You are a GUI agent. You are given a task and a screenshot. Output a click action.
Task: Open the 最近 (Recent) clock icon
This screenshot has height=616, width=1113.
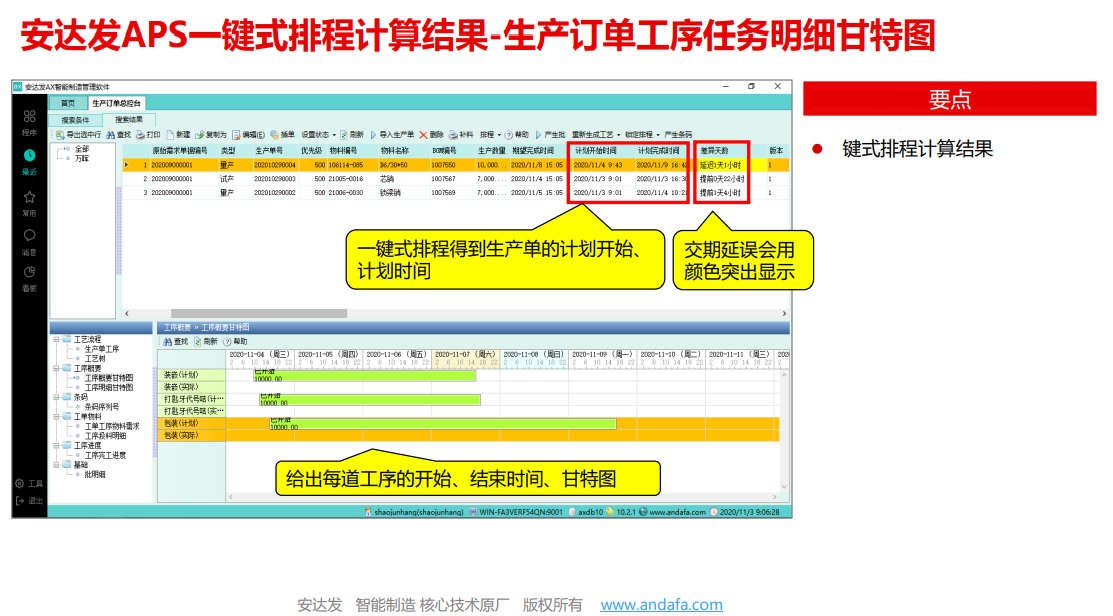coord(29,155)
